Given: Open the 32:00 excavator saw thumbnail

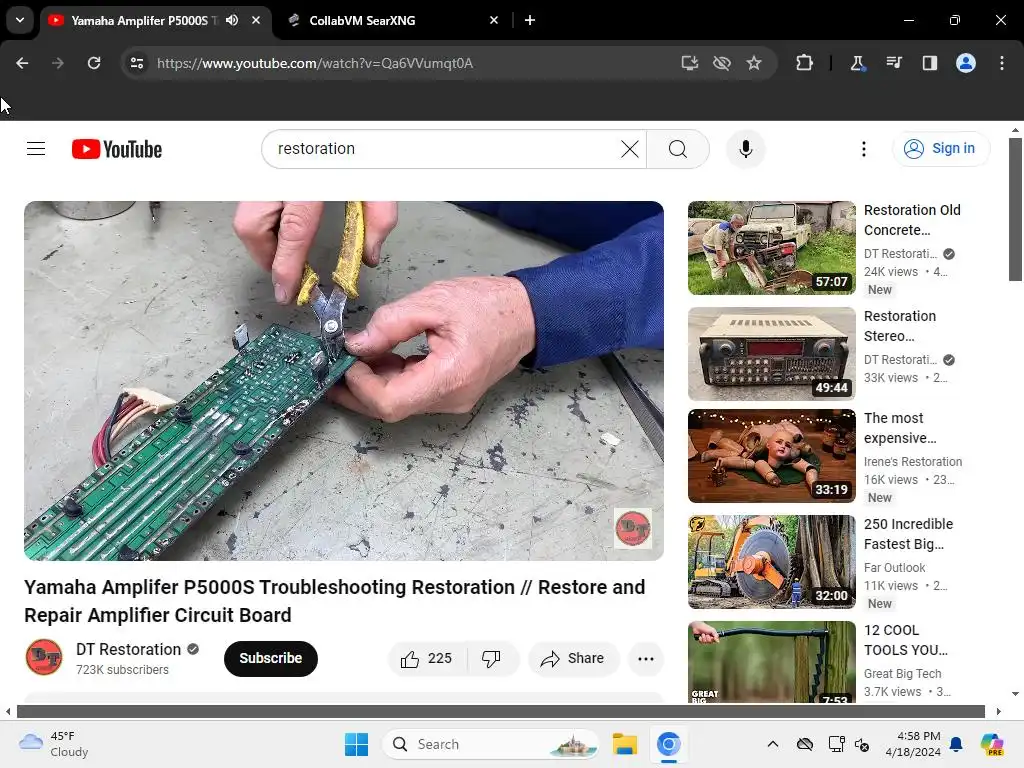Looking at the screenshot, I should (x=771, y=562).
